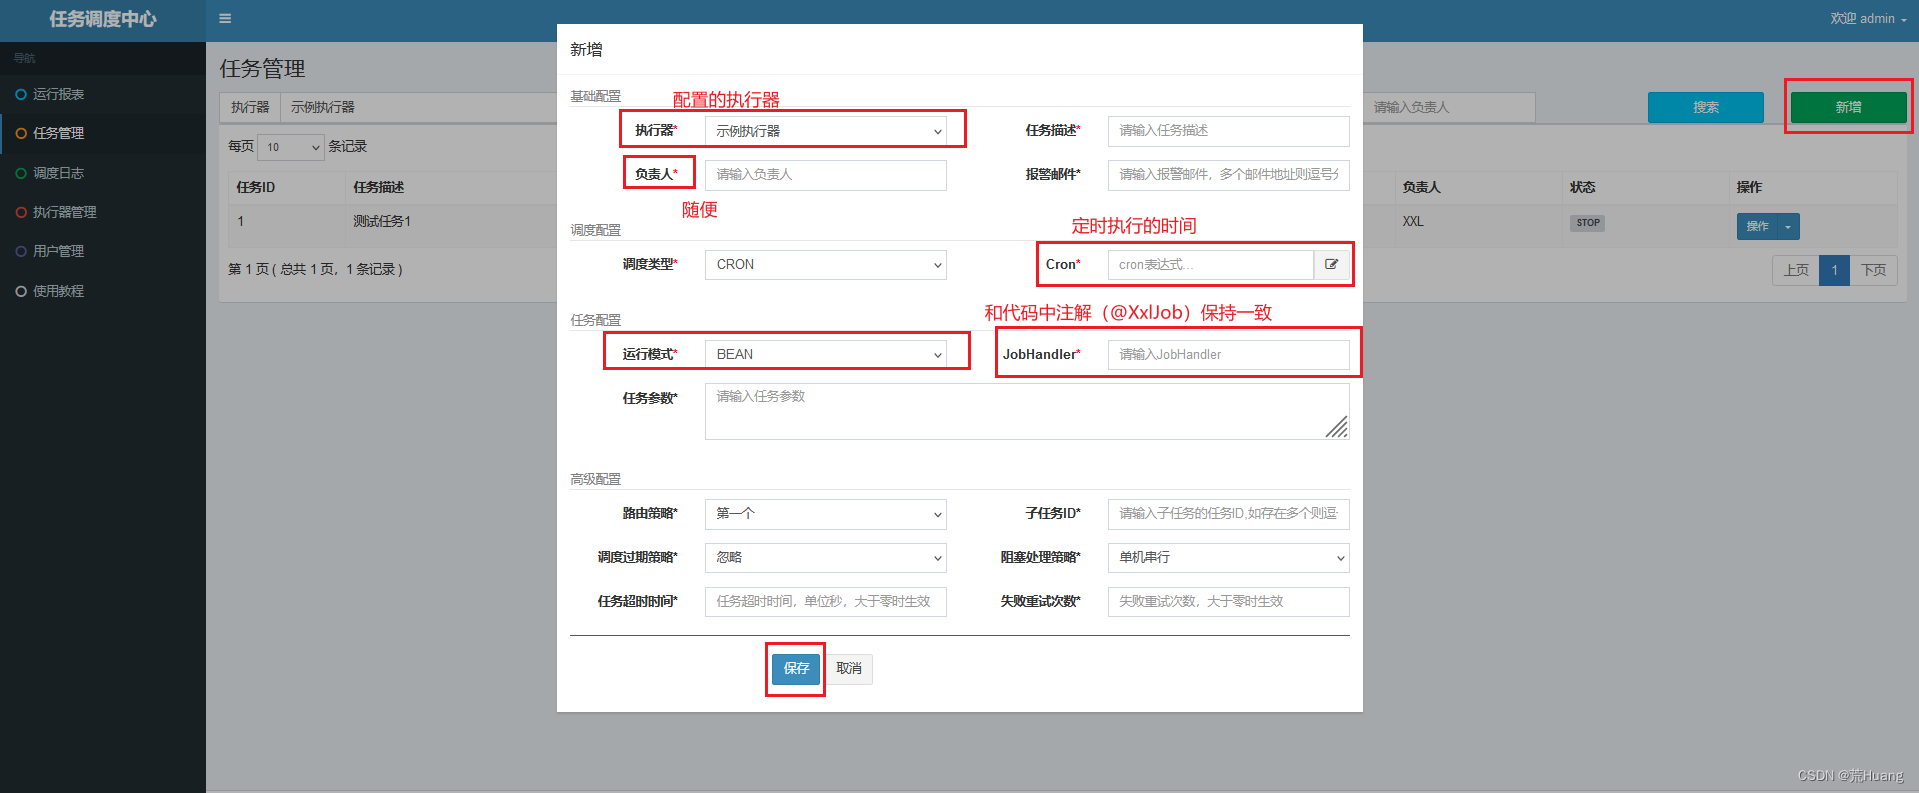Focus the 报警邮件 input field
The height and width of the screenshot is (793, 1919).
1228,175
